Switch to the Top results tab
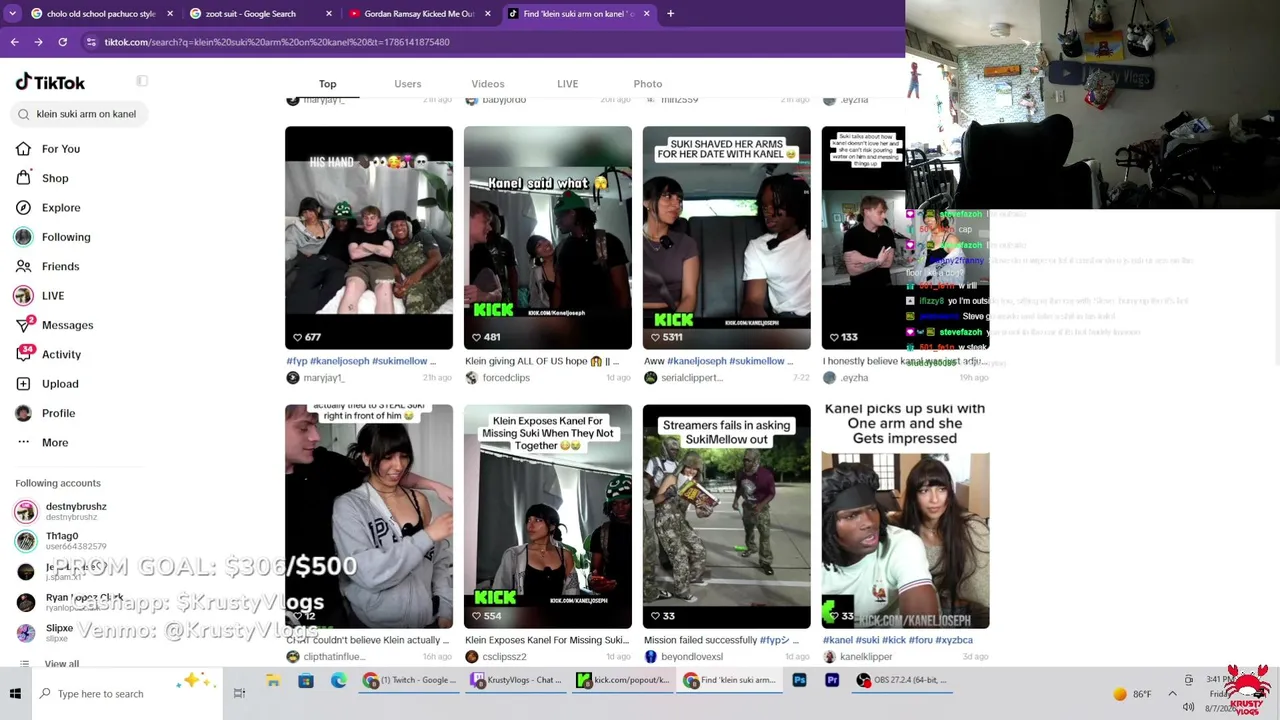This screenshot has width=1280, height=720. tap(327, 84)
